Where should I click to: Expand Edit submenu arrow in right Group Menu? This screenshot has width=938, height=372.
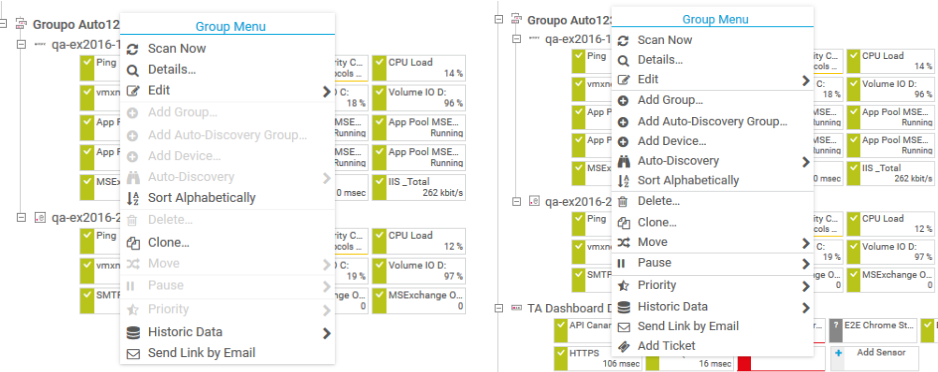coord(806,80)
